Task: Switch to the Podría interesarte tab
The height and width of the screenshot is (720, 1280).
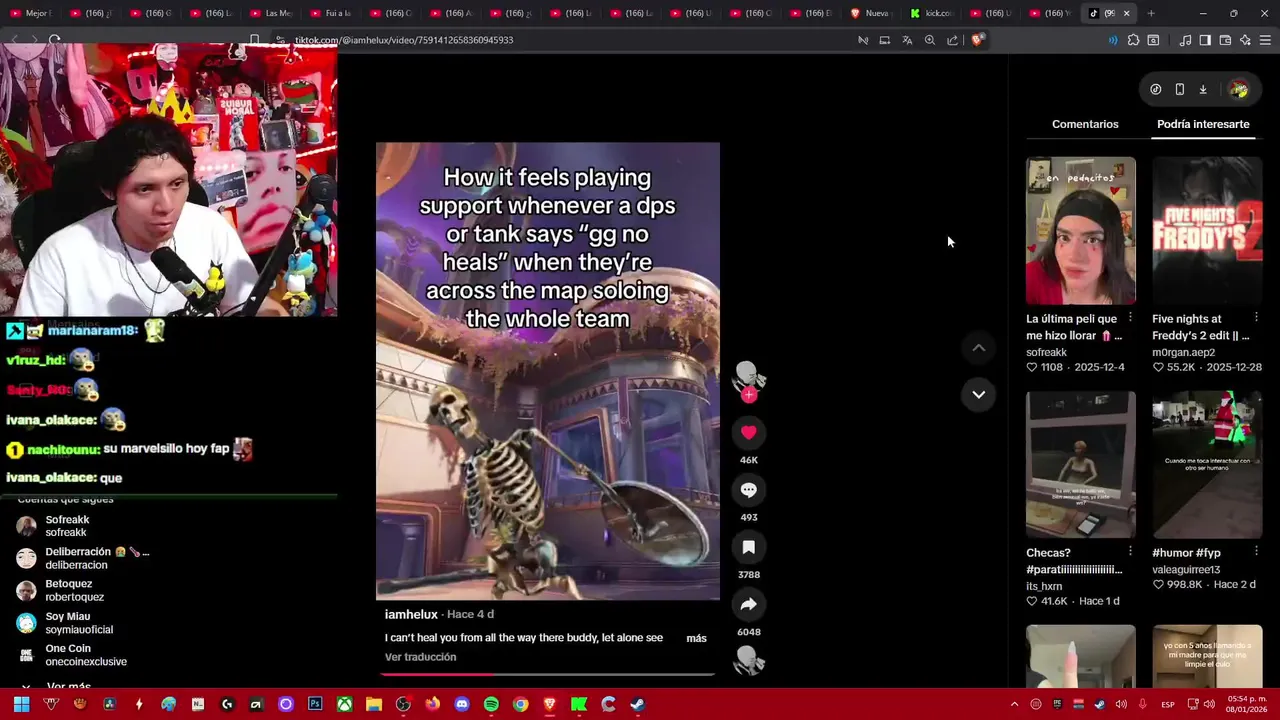Action: coord(1203,124)
